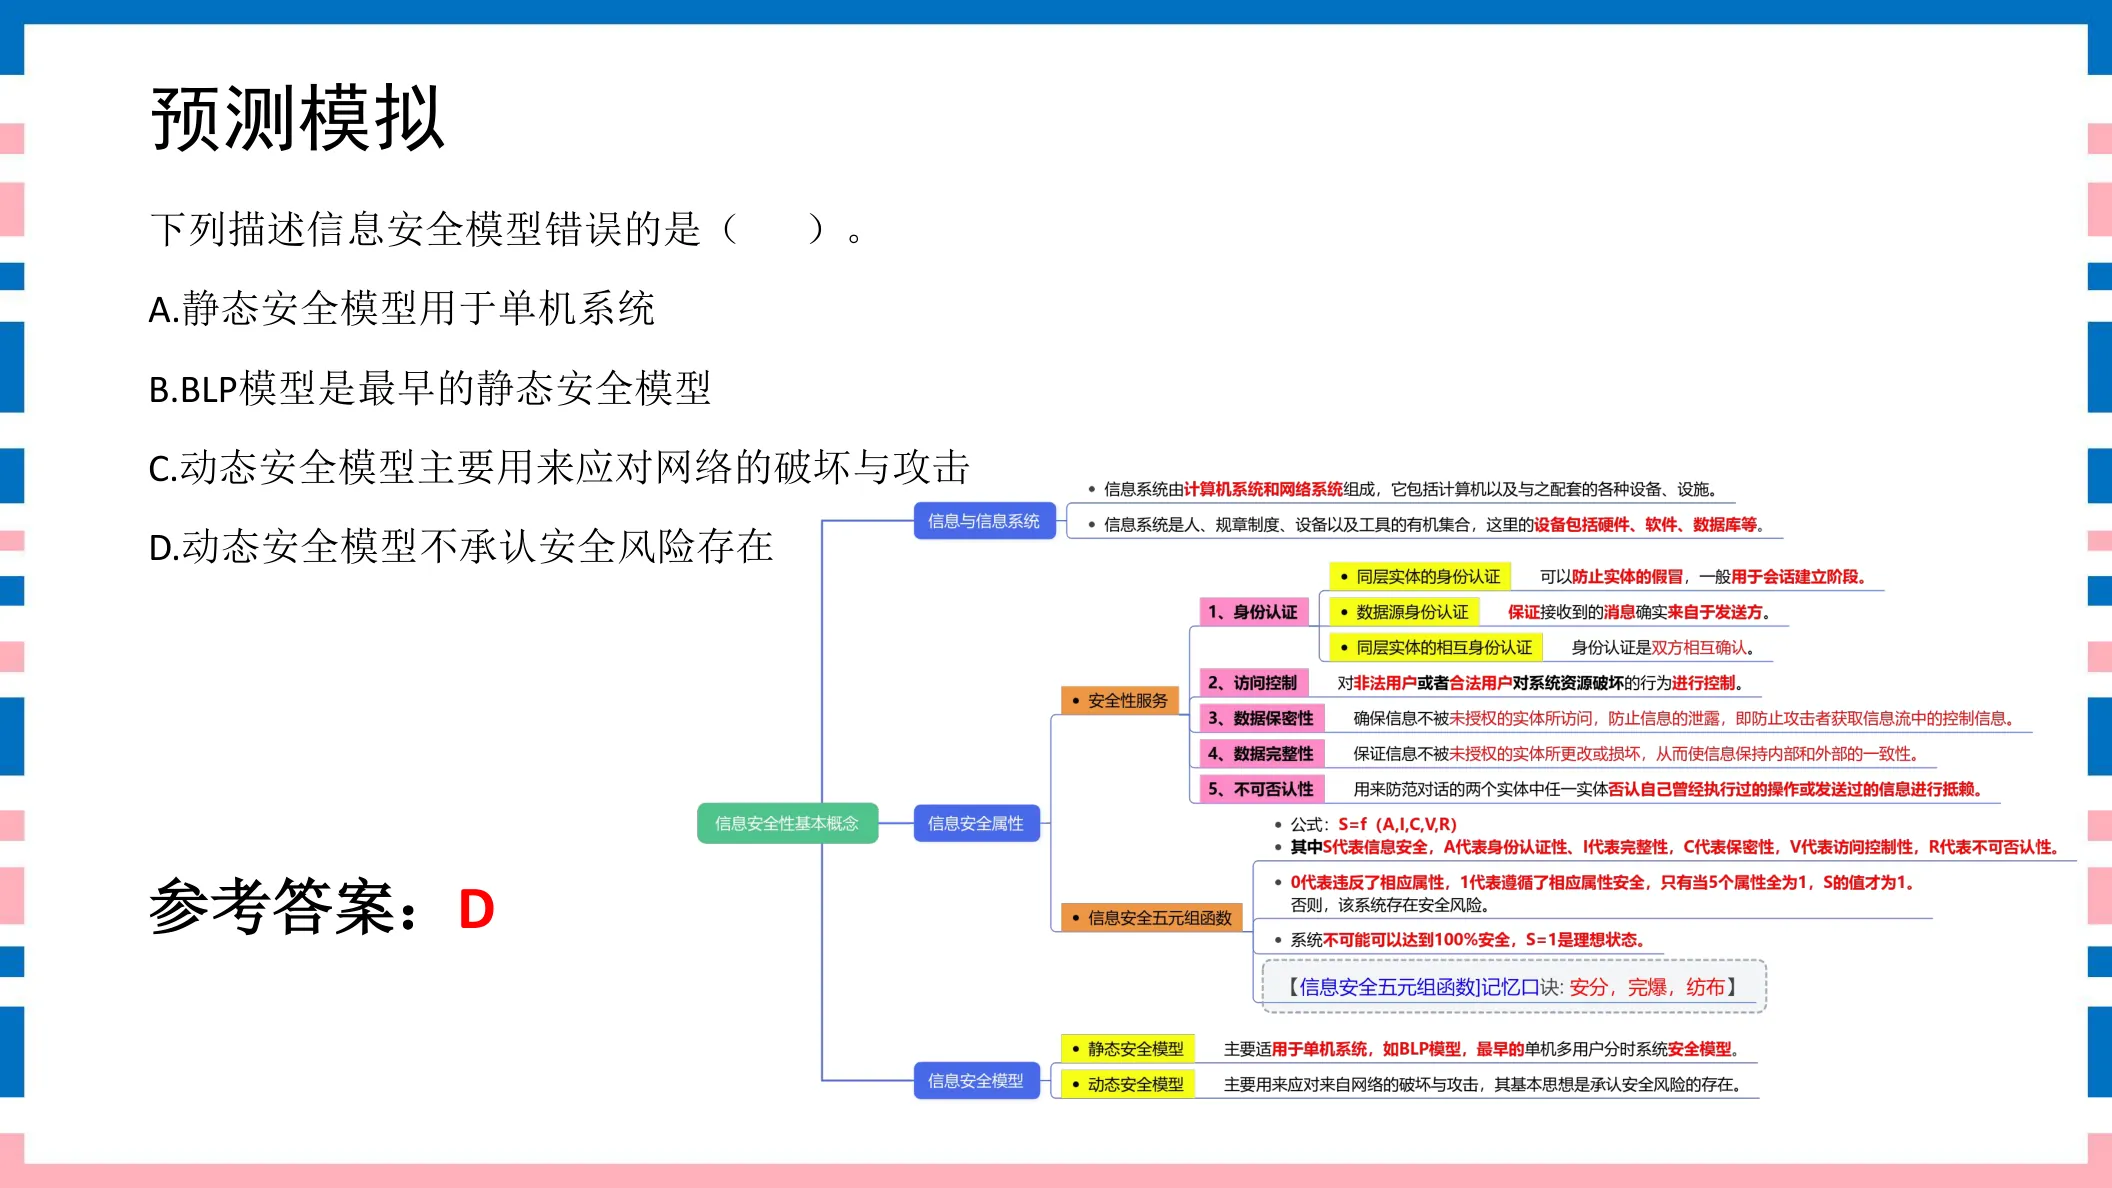Image resolution: width=2112 pixels, height=1188 pixels.
Task: Click the line starting 0代表违反了相应属性
Action: pyautogui.click(x=1602, y=882)
